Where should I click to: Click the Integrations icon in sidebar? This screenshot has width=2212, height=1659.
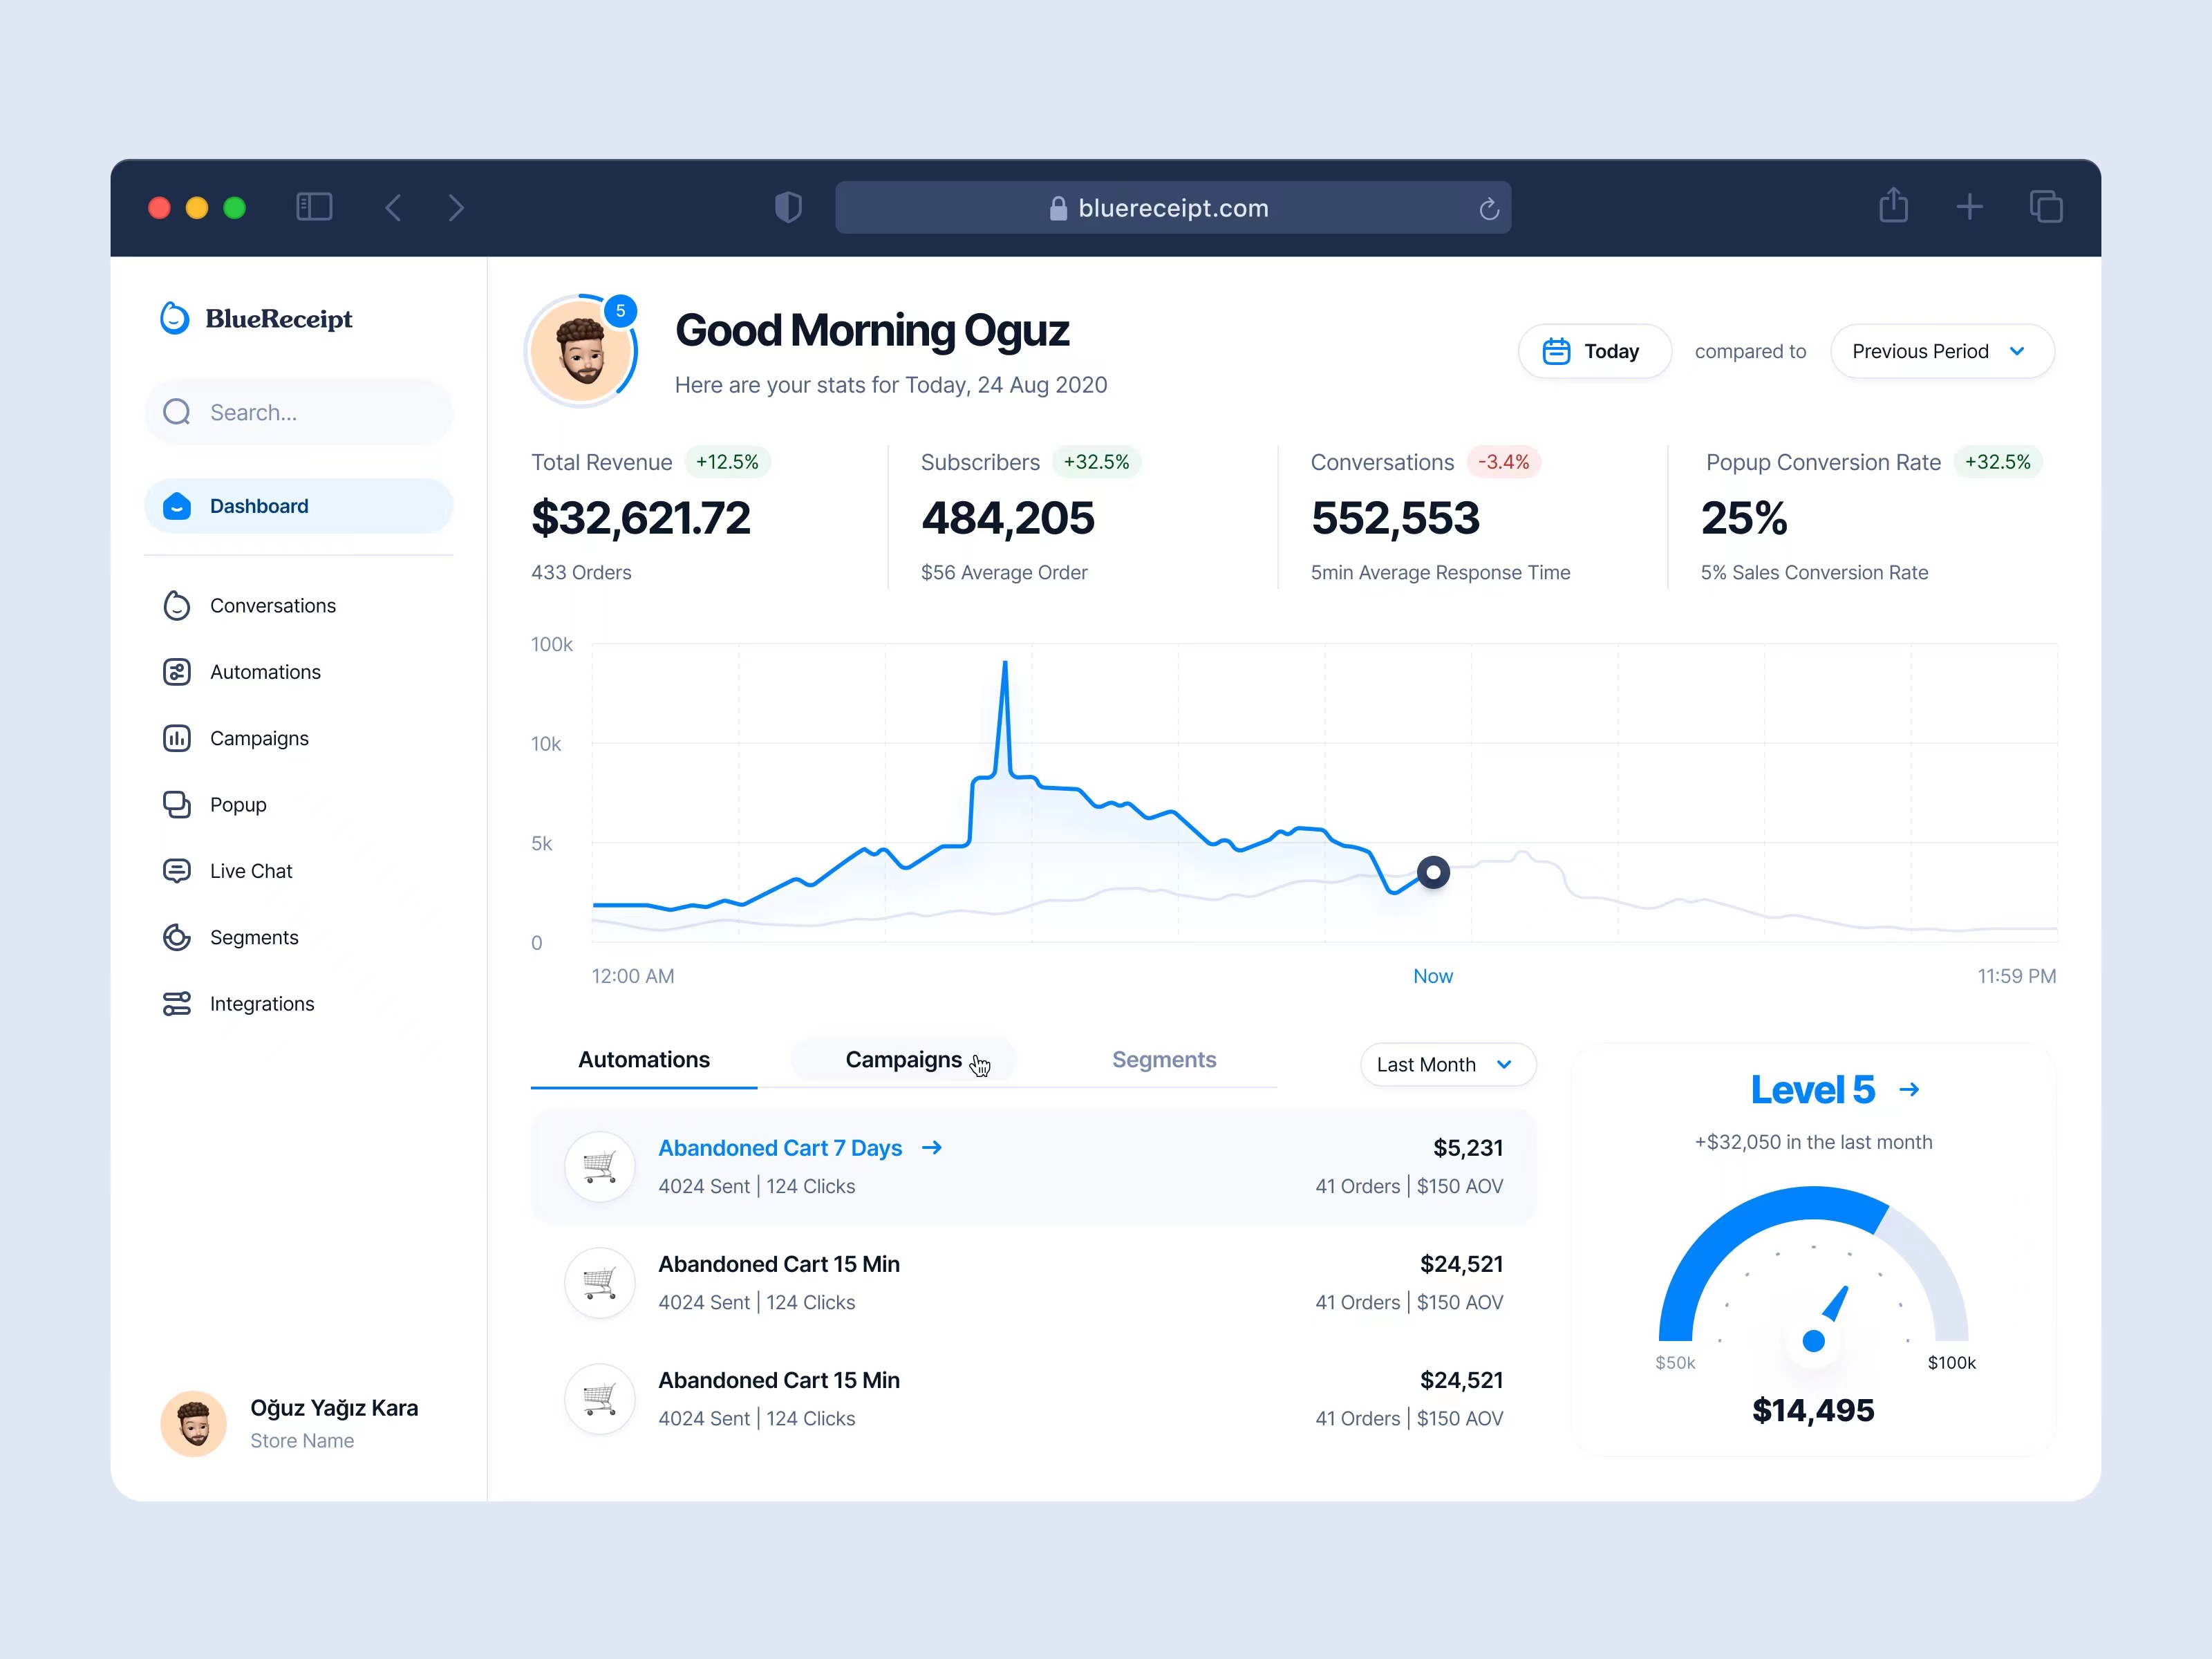click(x=177, y=1004)
